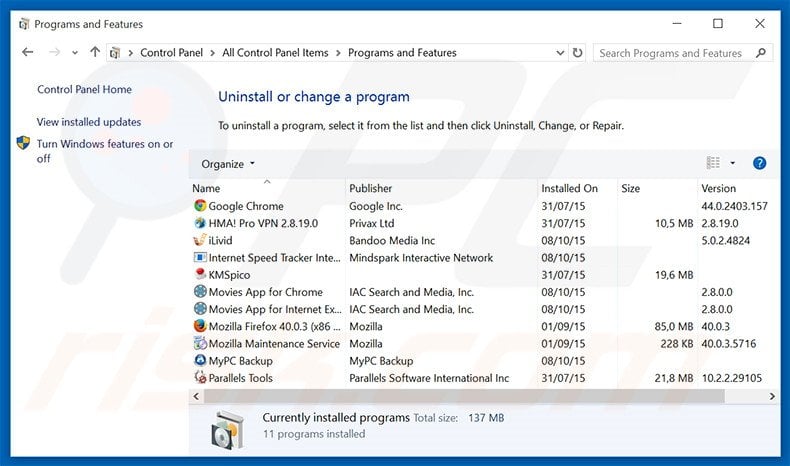790x466 pixels.
Task: Select the Mozilla Firefox icon in list
Action: [x=200, y=326]
